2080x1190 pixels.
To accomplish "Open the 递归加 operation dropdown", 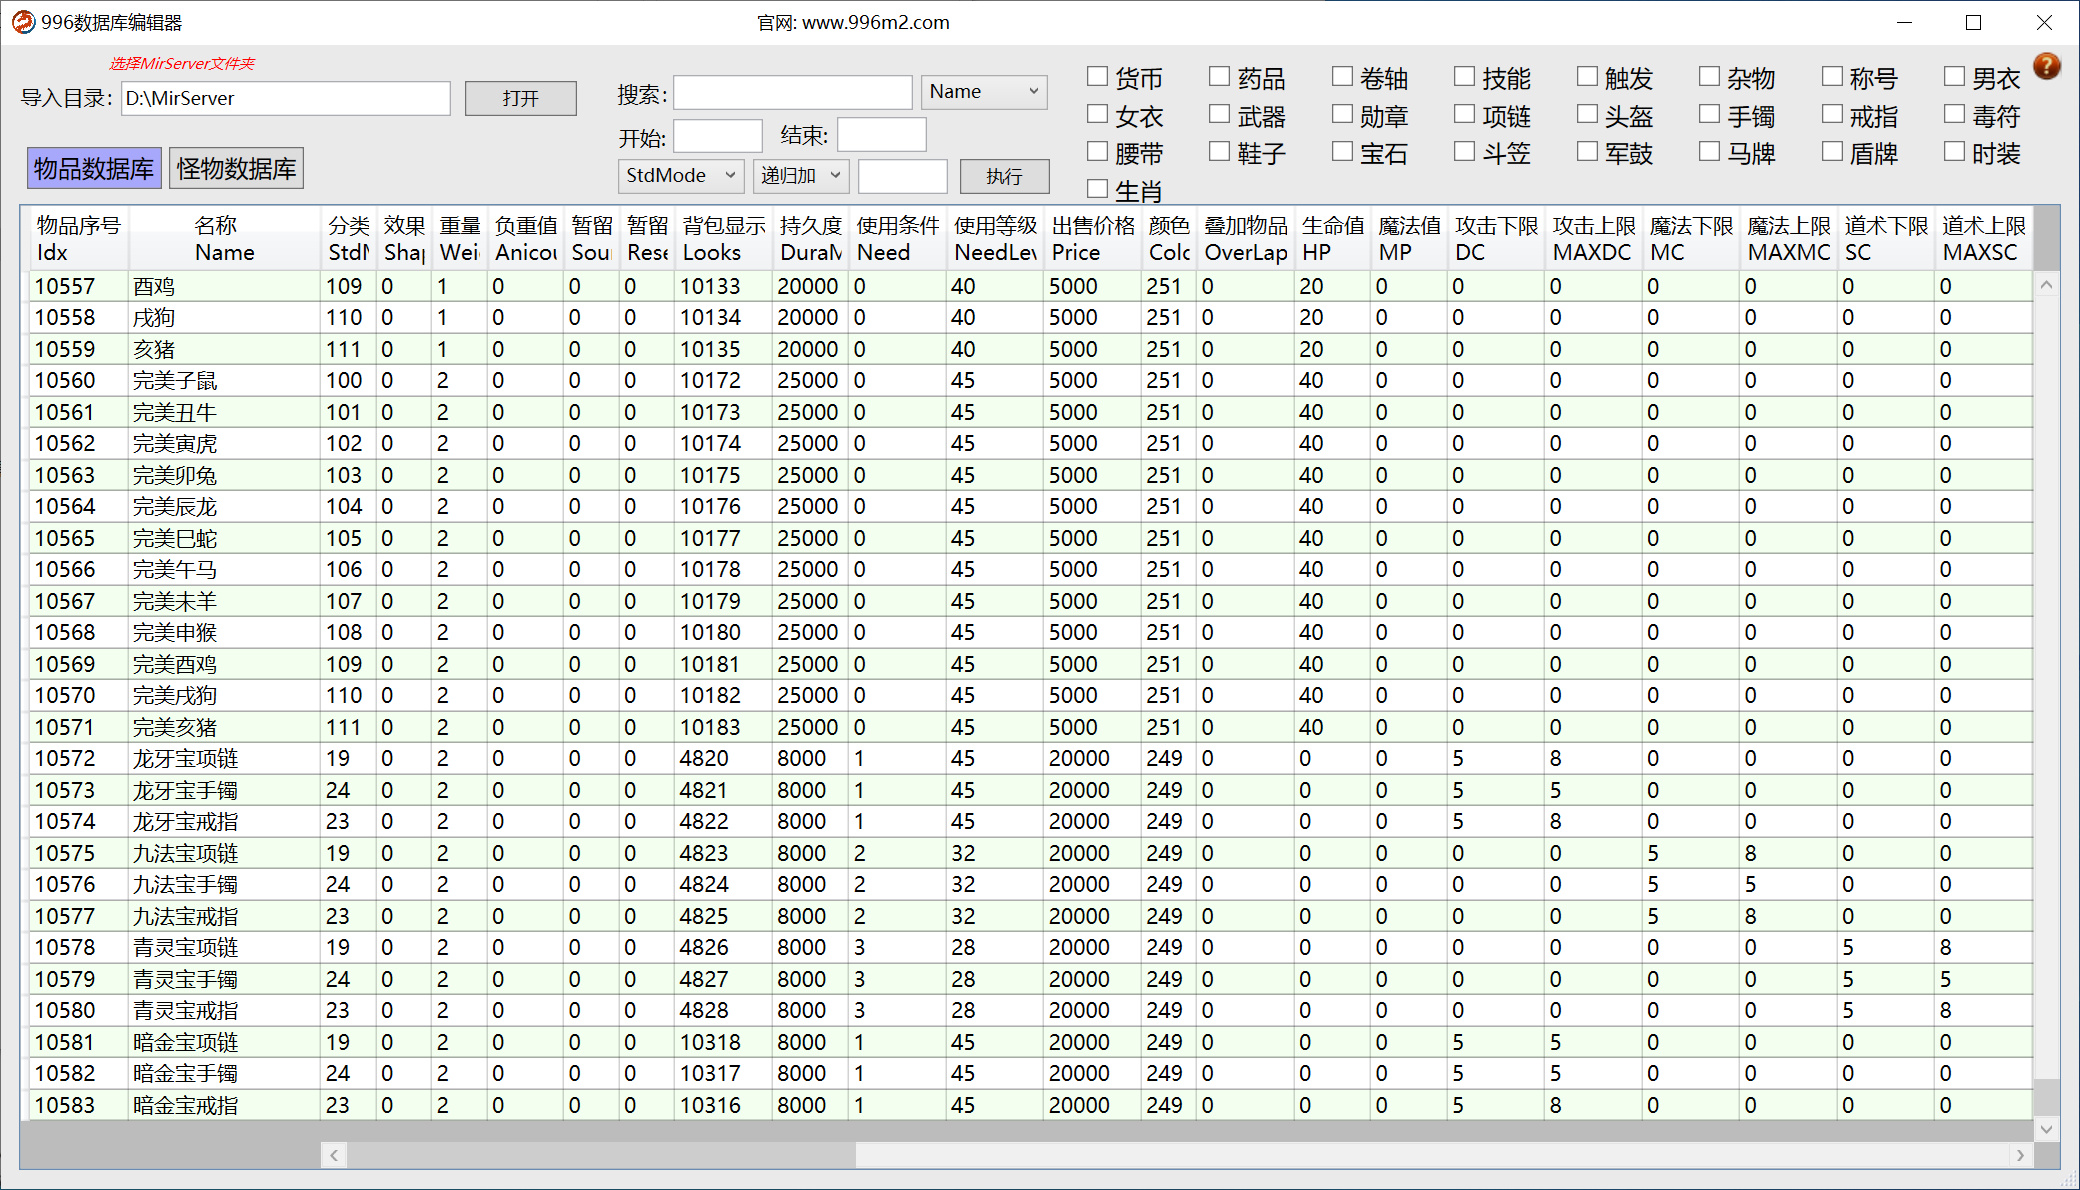I will point(801,176).
